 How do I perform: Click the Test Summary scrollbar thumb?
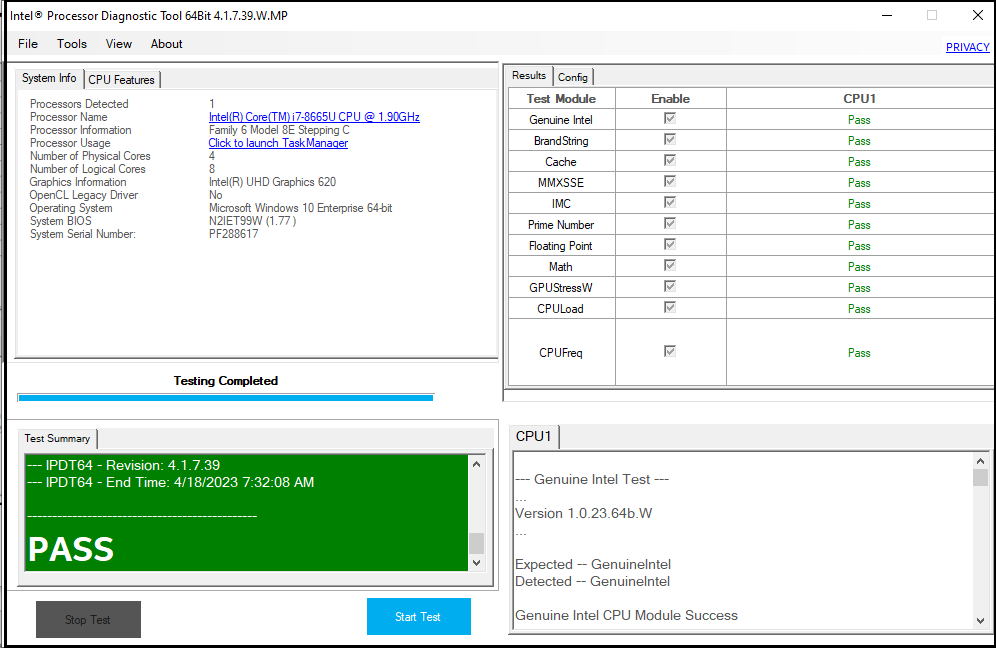click(x=476, y=543)
